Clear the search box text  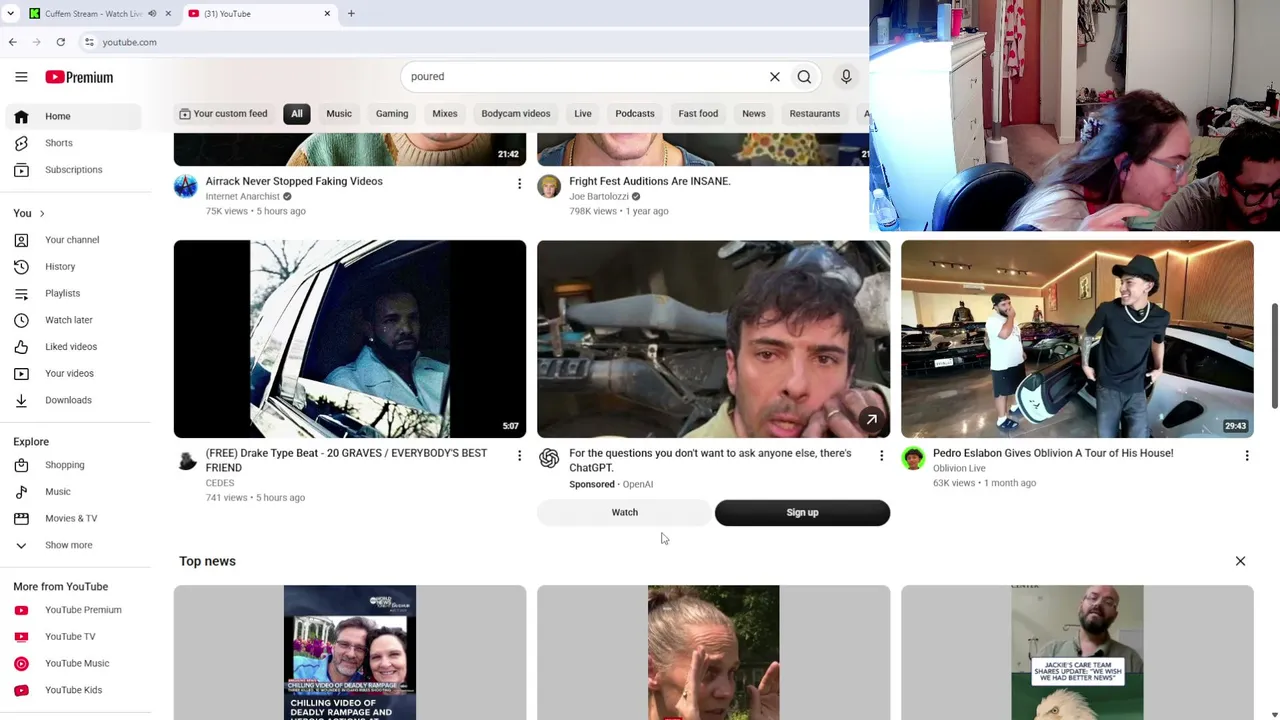(774, 76)
